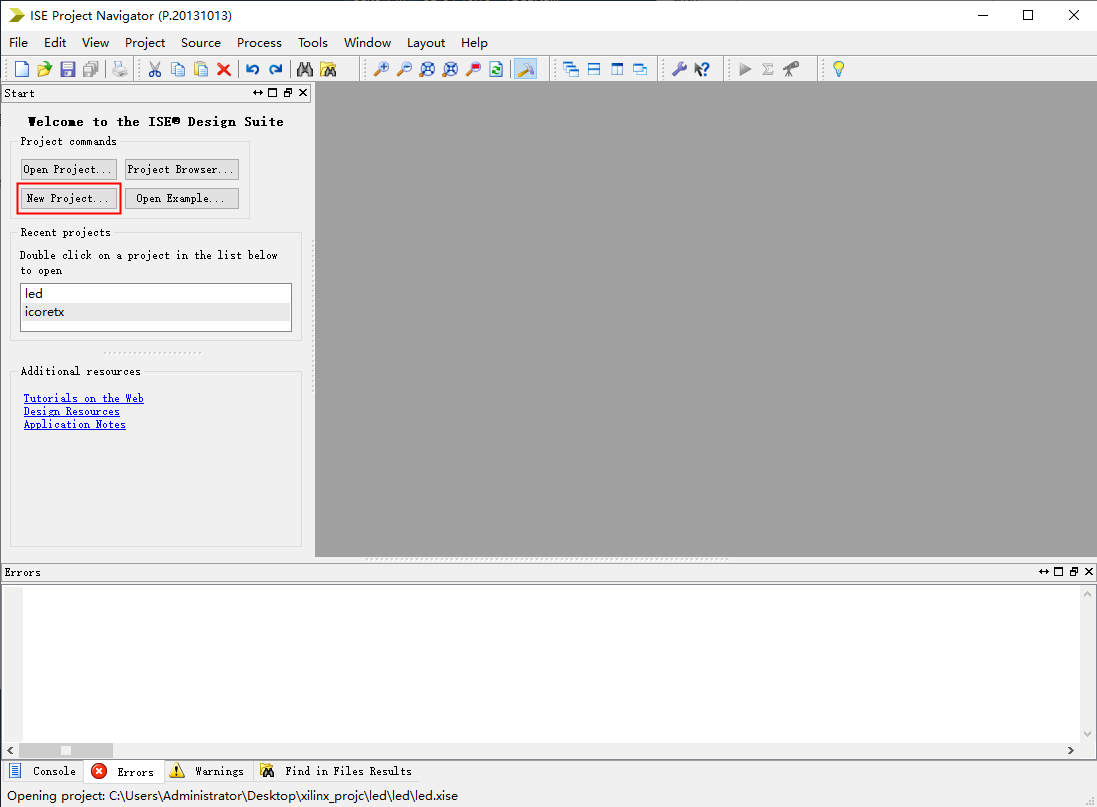Click the Open folder toolbar icon
Screen dimensions: 1097x807
click(x=45, y=69)
